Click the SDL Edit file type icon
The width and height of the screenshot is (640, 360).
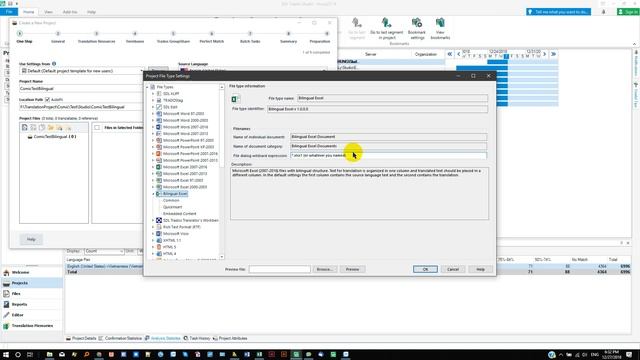pyautogui.click(x=159, y=107)
